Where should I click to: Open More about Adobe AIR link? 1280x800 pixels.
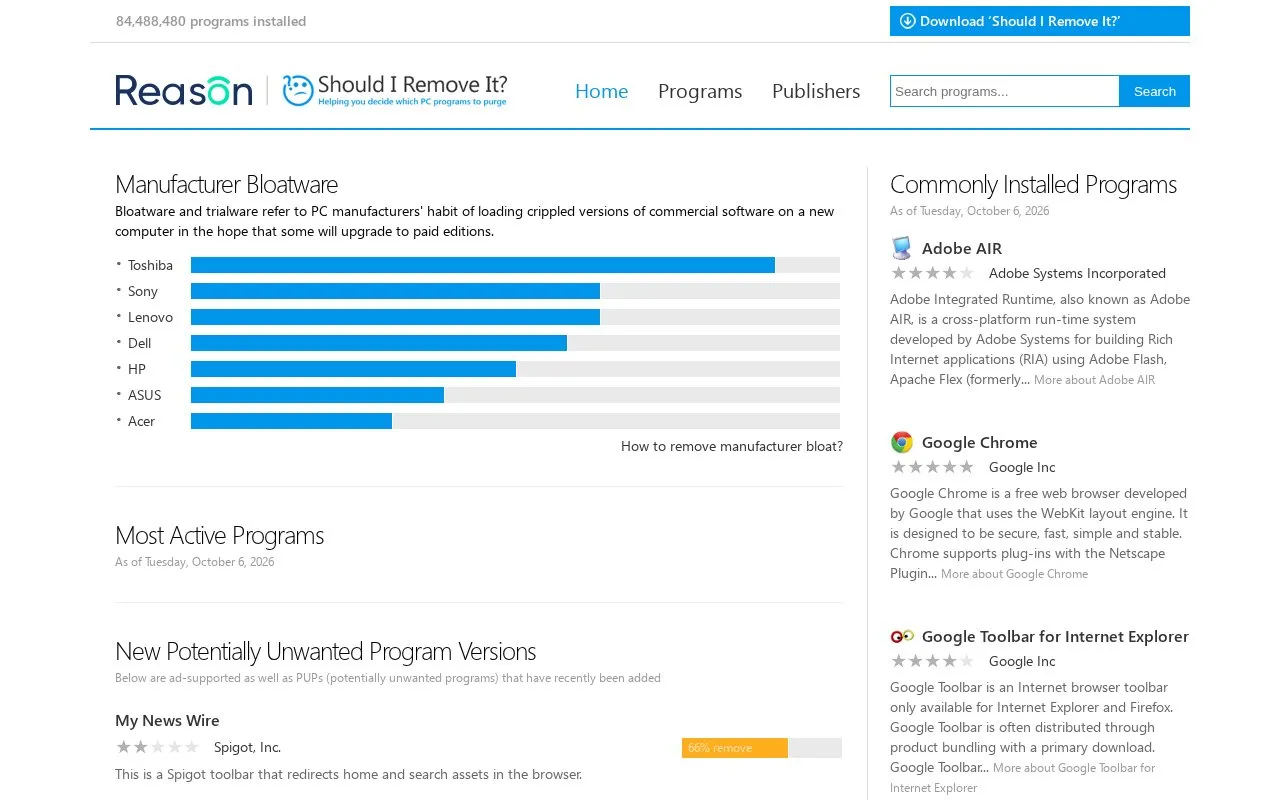[x=1094, y=380]
